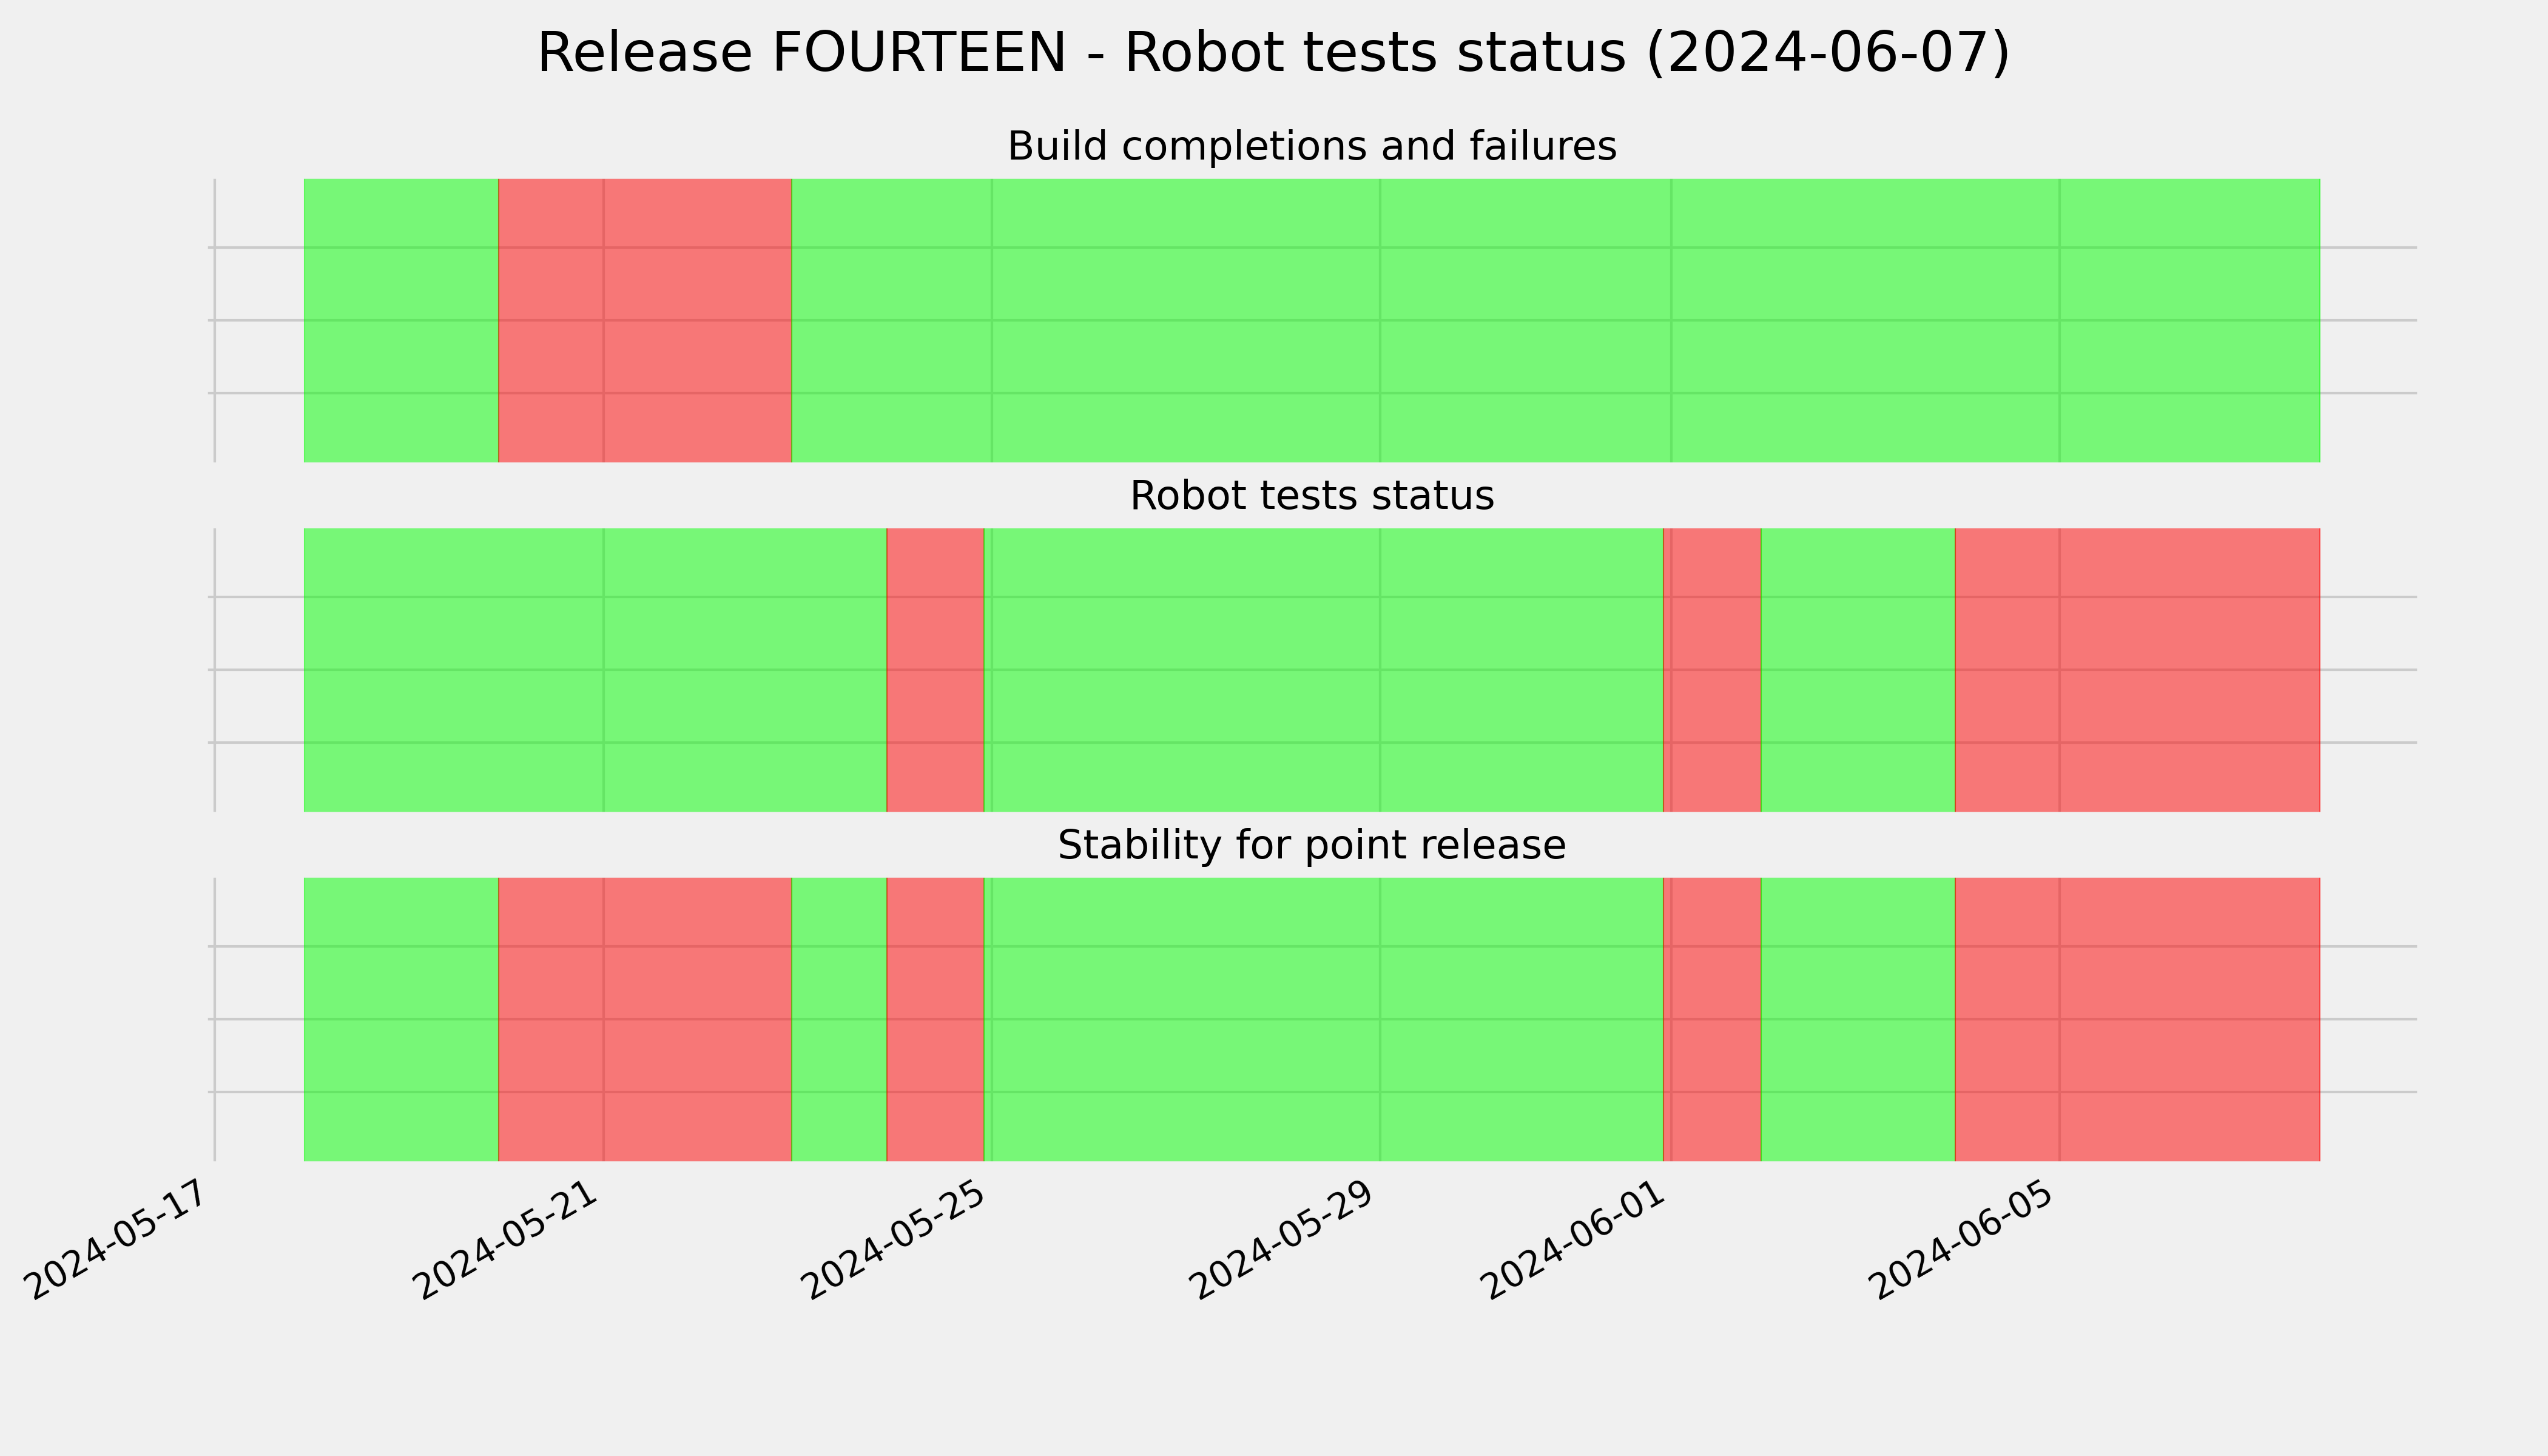Click wide first red block in Stability chart

click(x=645, y=1019)
